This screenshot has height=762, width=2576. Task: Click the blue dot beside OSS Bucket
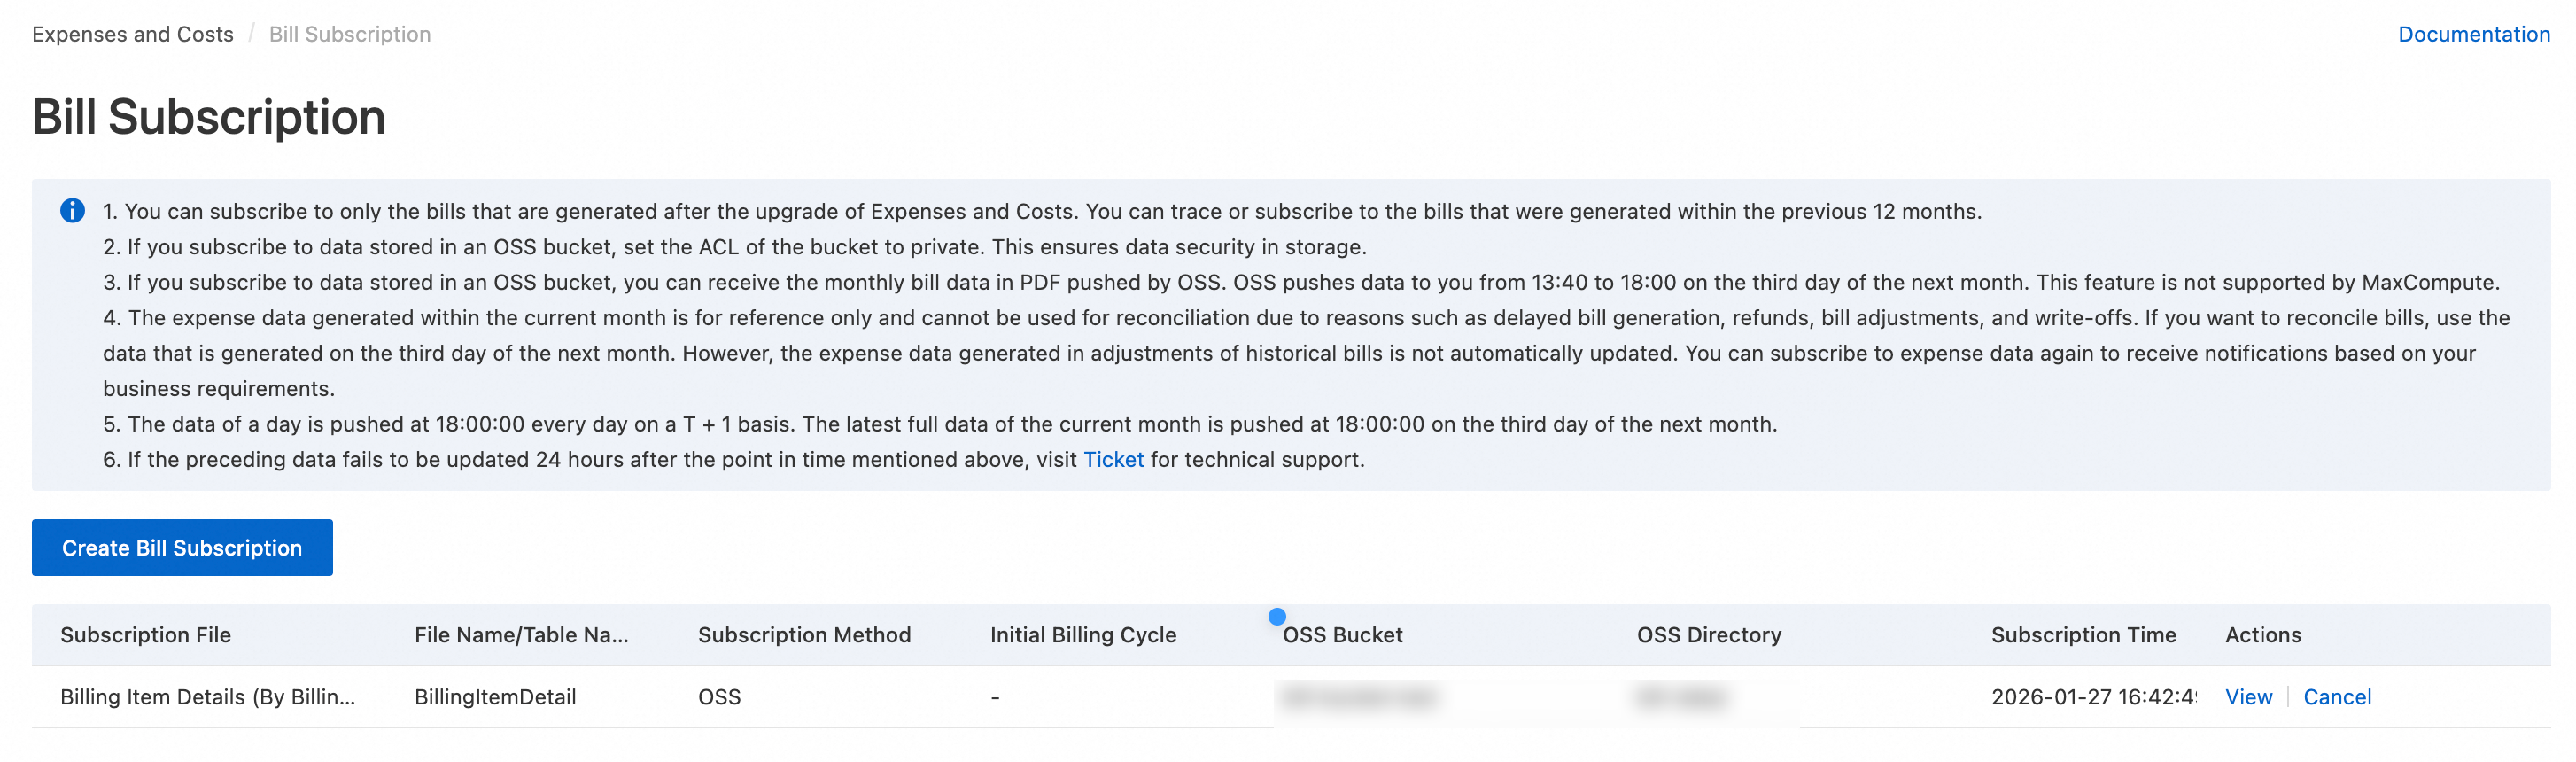click(x=1276, y=616)
